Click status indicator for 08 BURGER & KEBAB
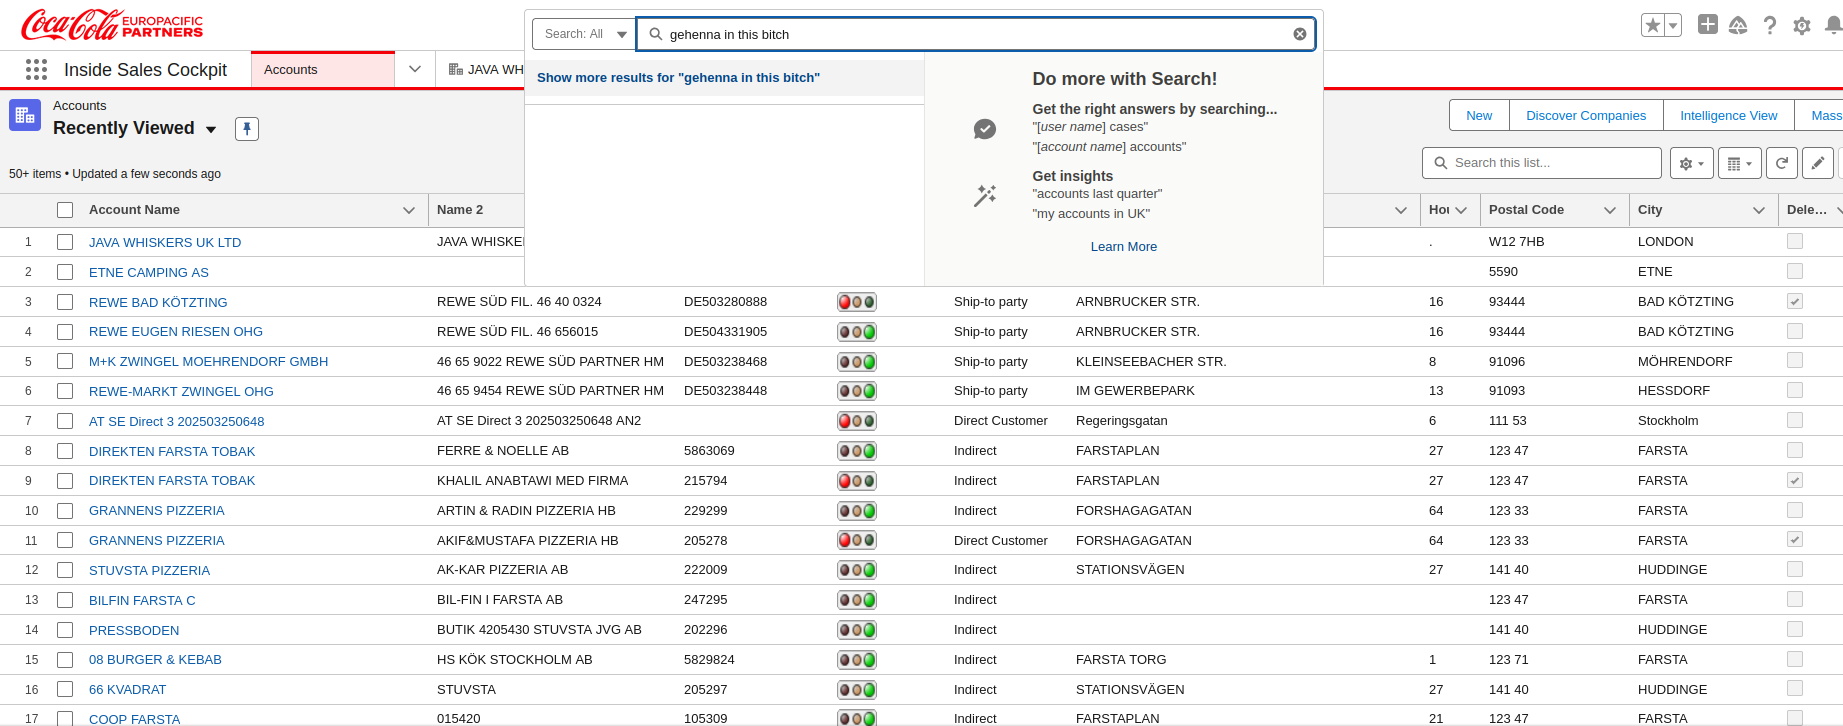Screen dimensions: 1843x726 857,660
